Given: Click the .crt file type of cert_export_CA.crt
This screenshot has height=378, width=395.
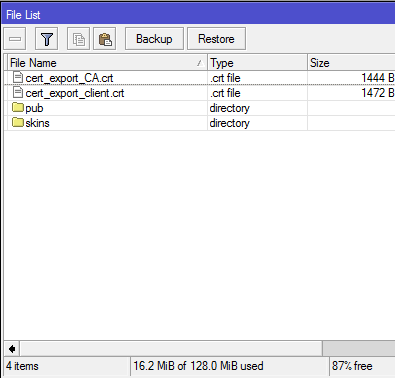Looking at the screenshot, I should tap(225, 78).
